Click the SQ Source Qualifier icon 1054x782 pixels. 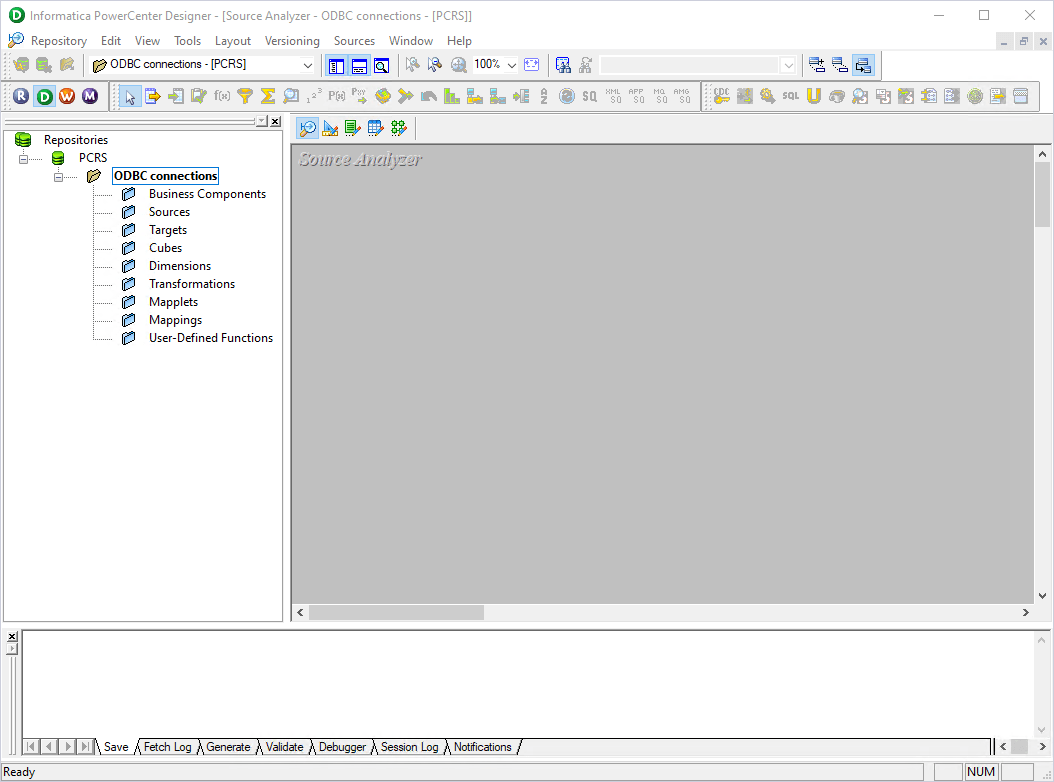tap(590, 96)
